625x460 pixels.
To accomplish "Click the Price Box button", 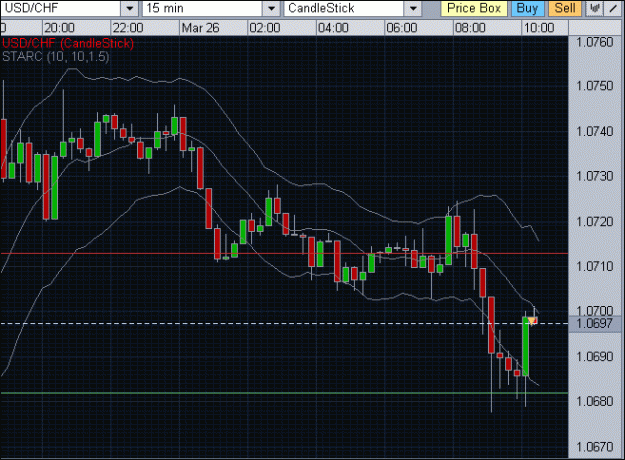I will [474, 8].
